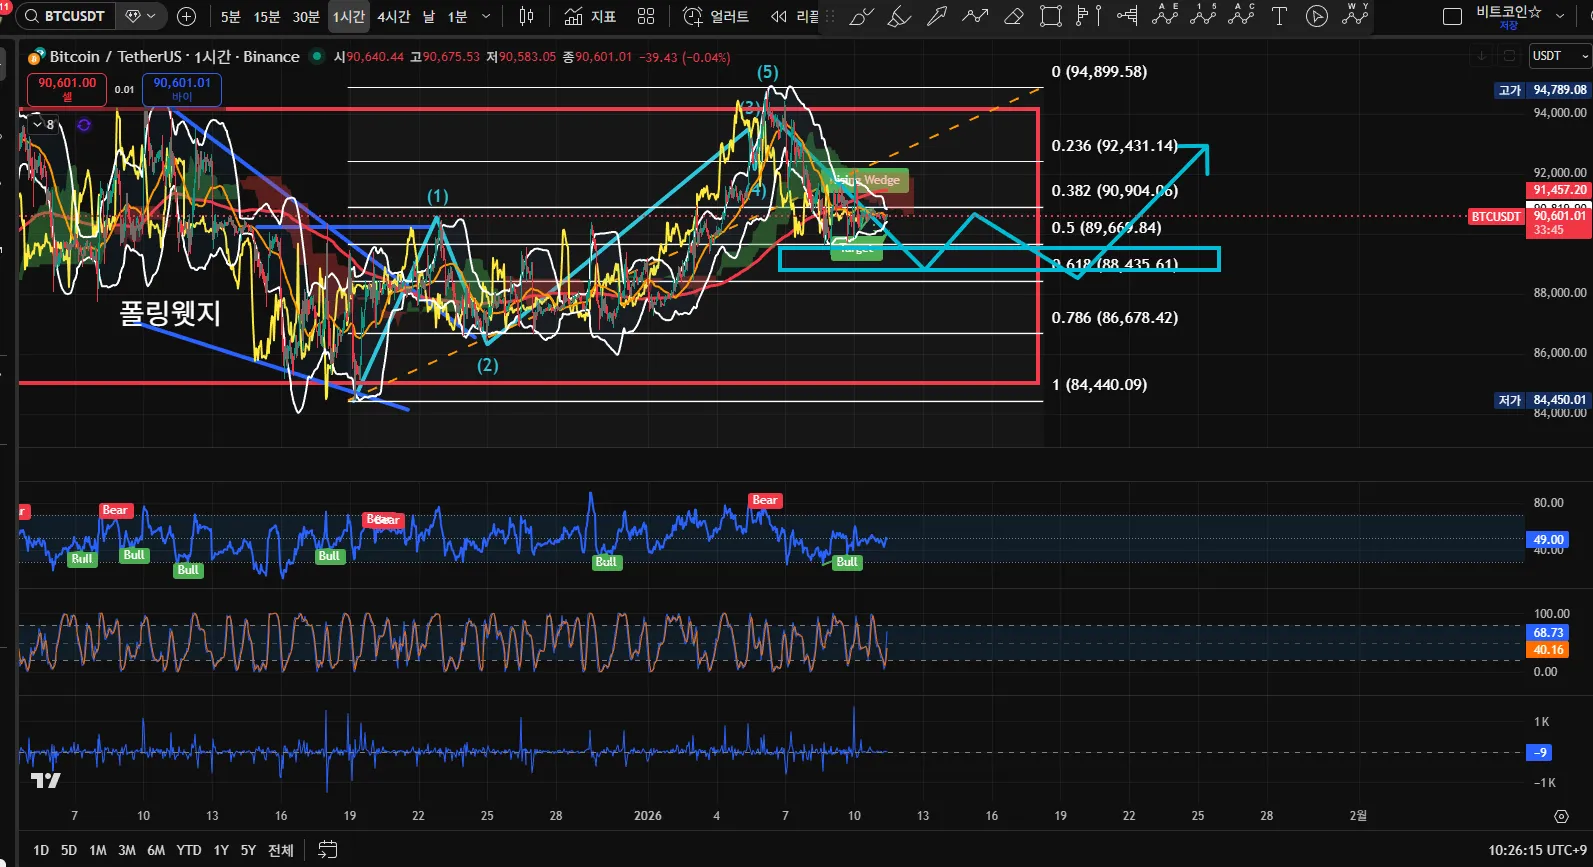The height and width of the screenshot is (867, 1593).
Task: Open chart settings gear on time axis
Action: [1561, 817]
